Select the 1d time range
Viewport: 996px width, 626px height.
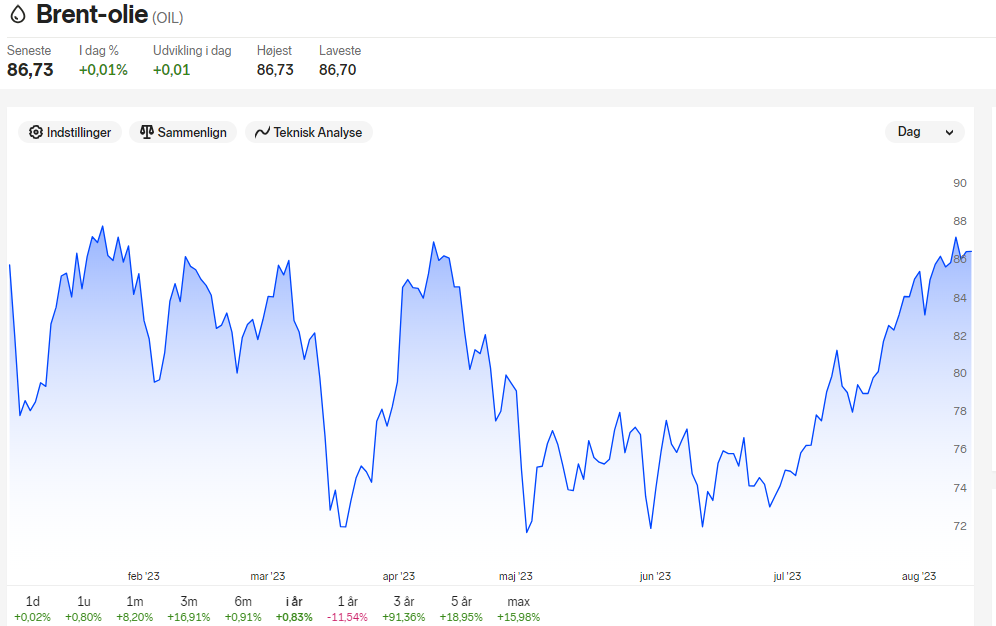click(32, 608)
